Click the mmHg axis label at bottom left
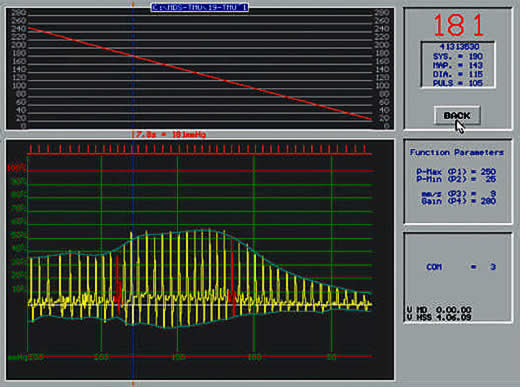The width and height of the screenshot is (520, 387). click(x=18, y=357)
